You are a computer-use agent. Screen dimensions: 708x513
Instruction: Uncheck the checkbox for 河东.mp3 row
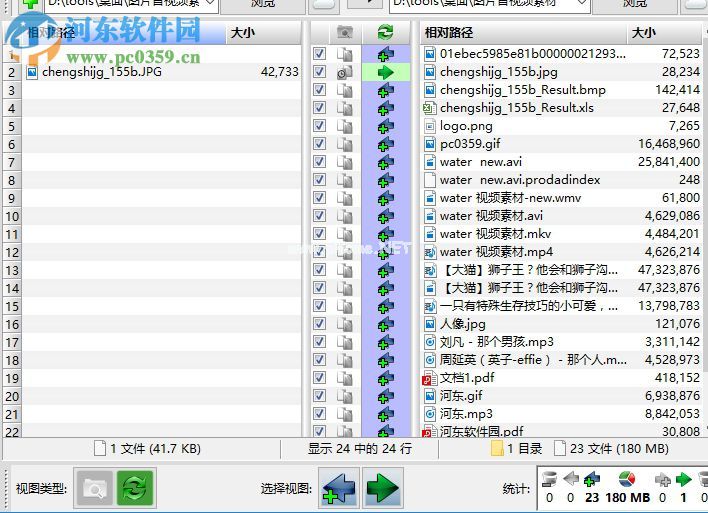coord(319,414)
